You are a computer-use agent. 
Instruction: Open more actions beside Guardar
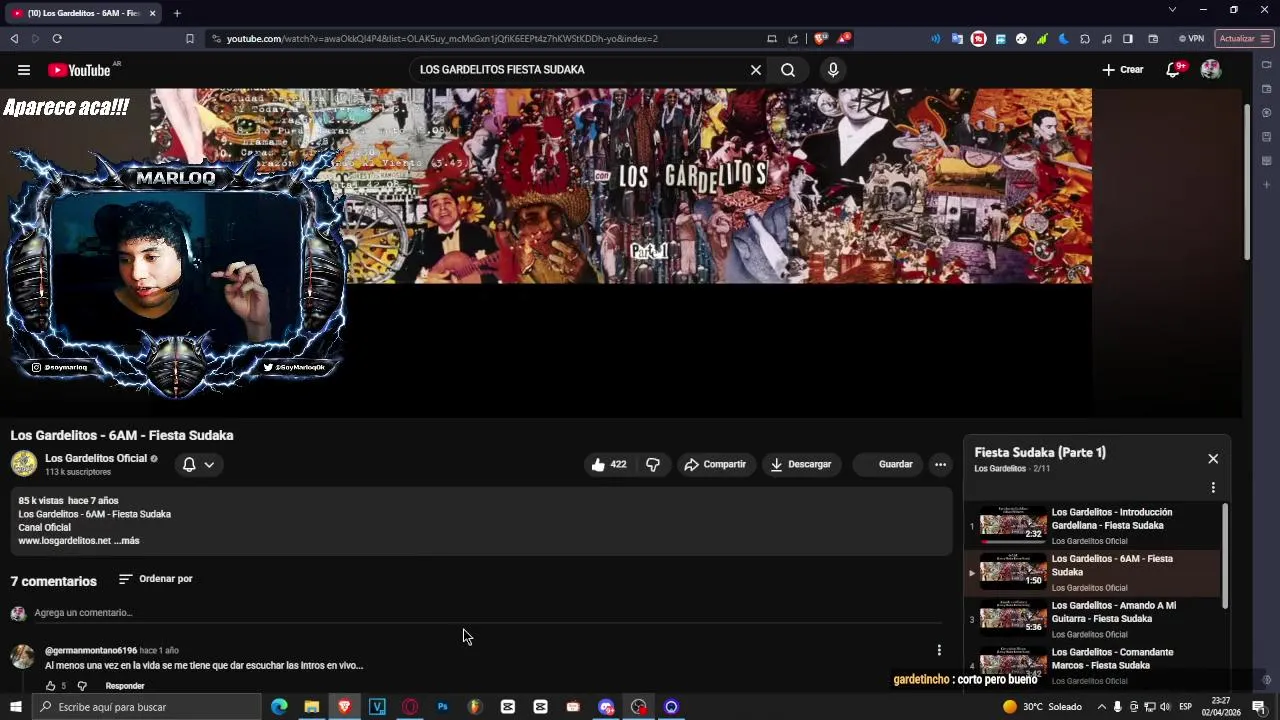click(x=940, y=464)
